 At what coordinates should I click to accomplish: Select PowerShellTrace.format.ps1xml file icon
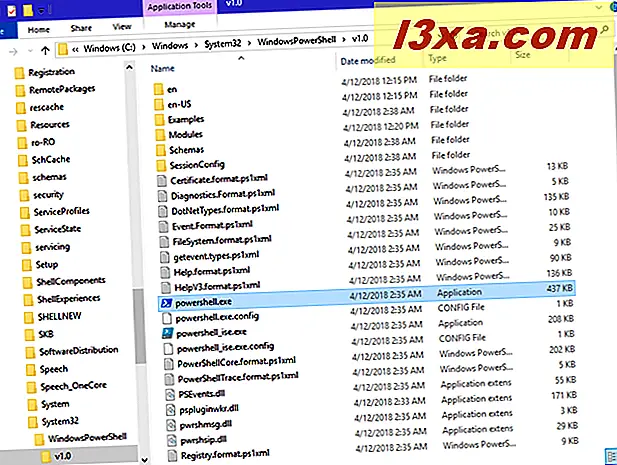click(169, 379)
